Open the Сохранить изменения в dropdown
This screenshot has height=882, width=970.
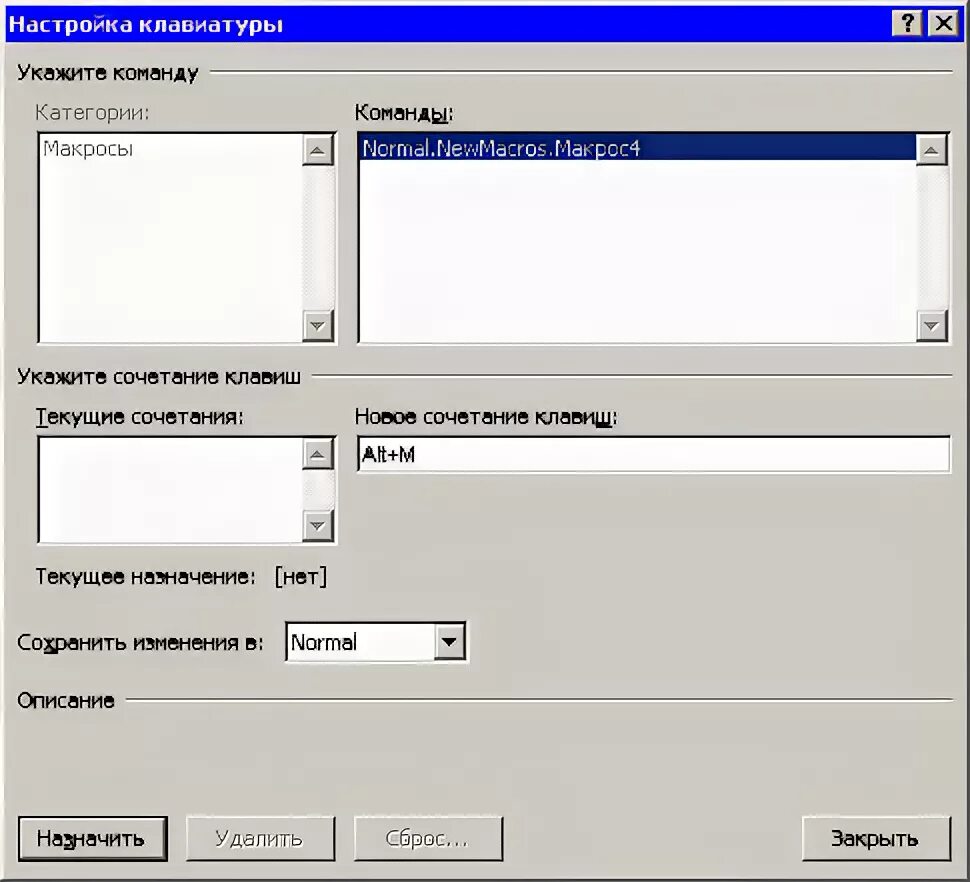(450, 641)
